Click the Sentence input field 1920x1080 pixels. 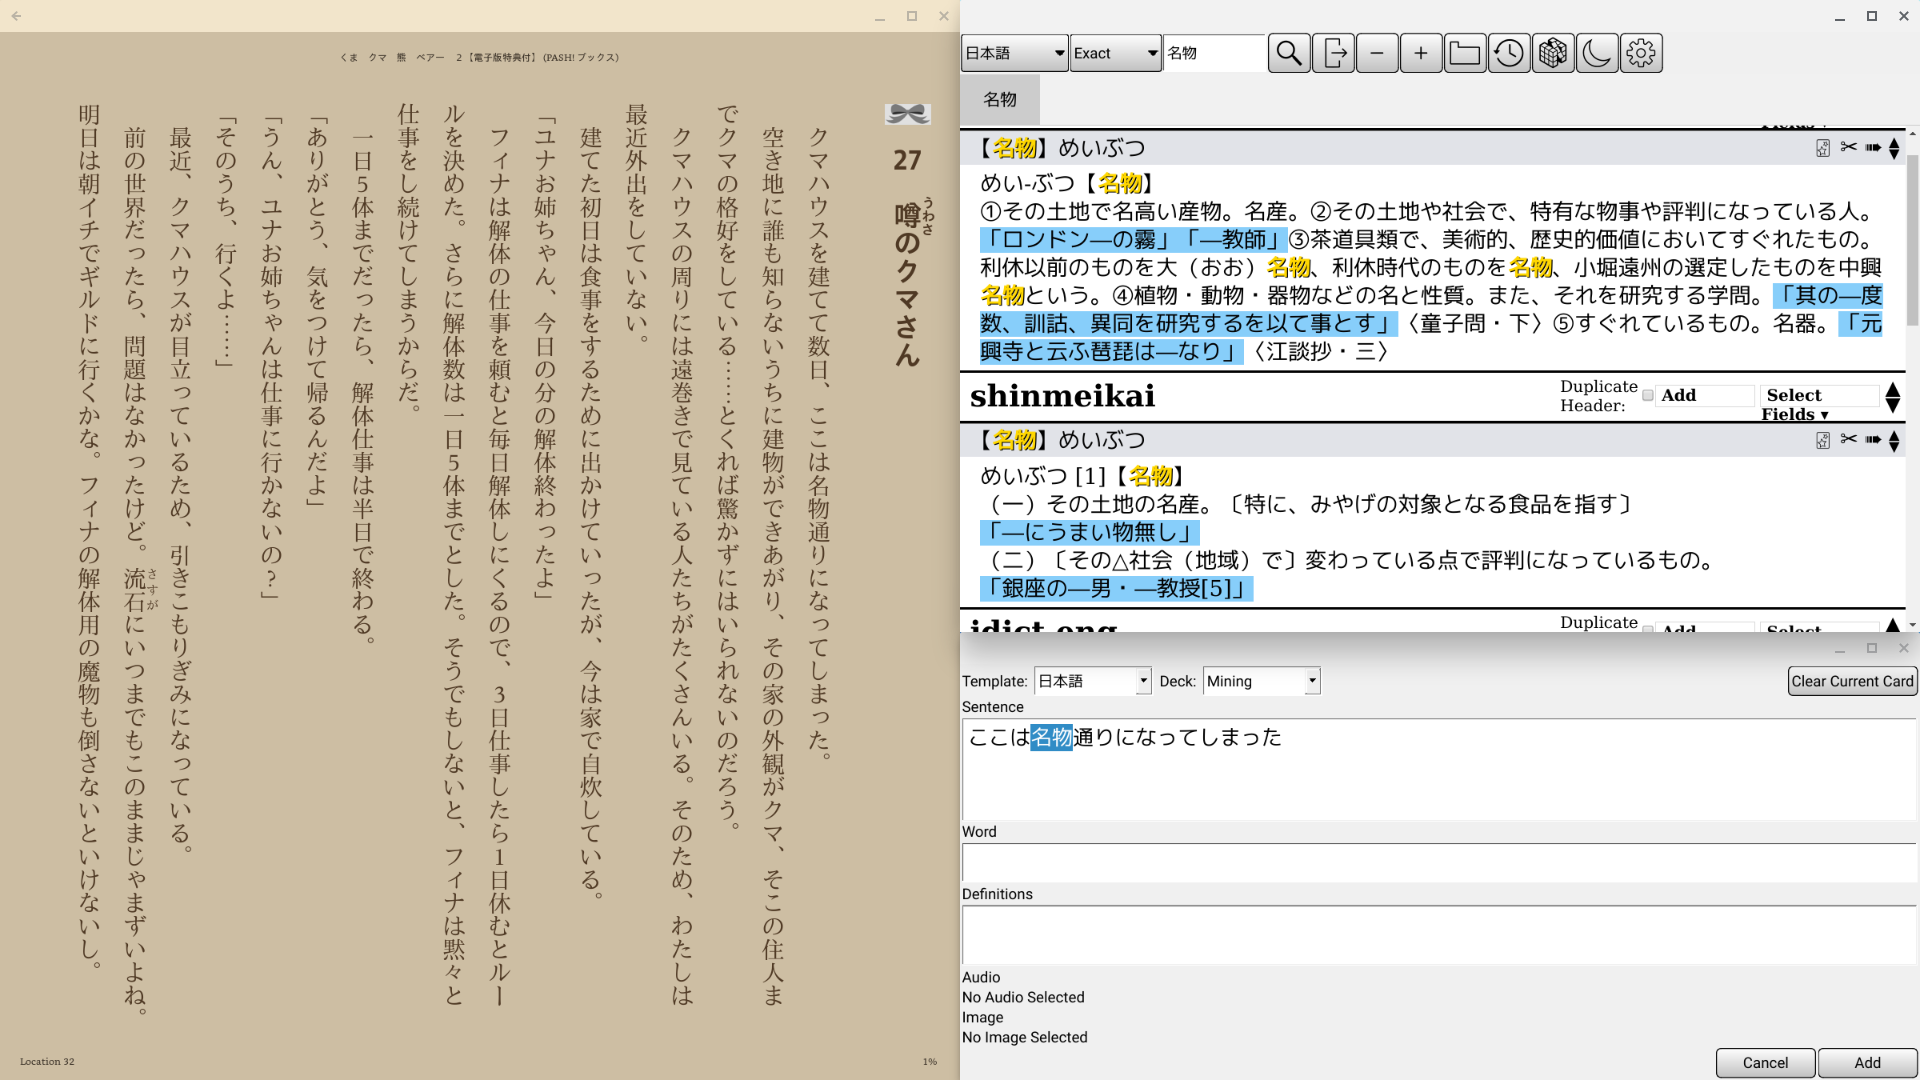click(x=1439, y=765)
